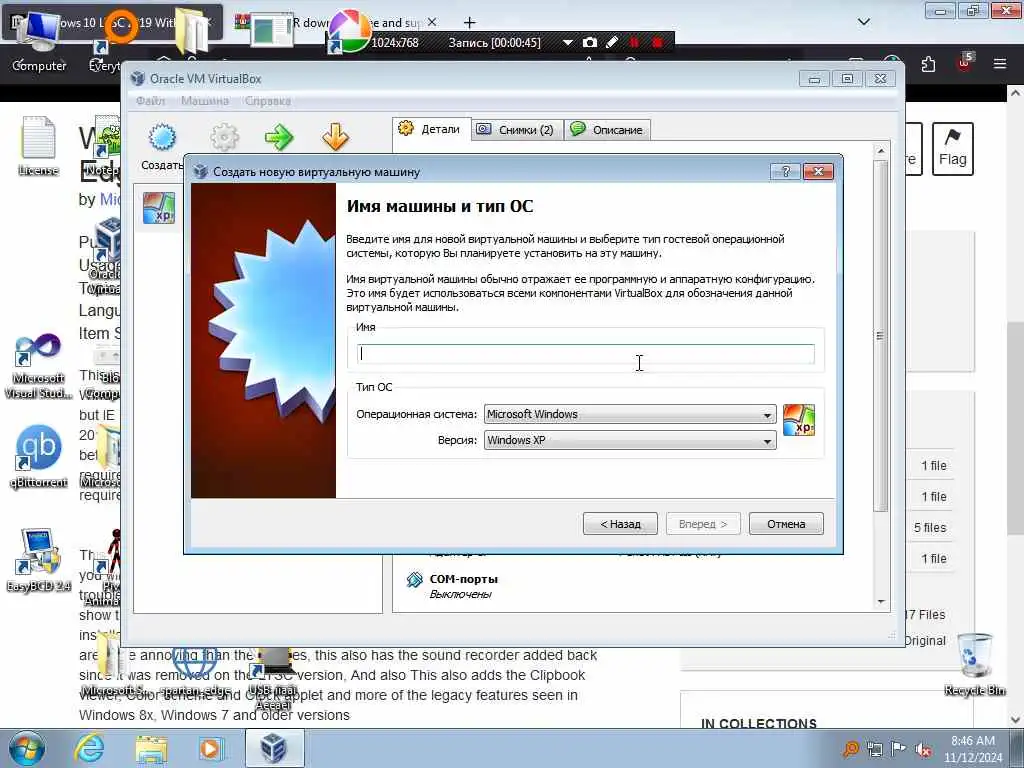Click the gear settings icon in VirtualBox toolbar
Image resolution: width=1024 pixels, height=768 pixels.
(x=225, y=137)
